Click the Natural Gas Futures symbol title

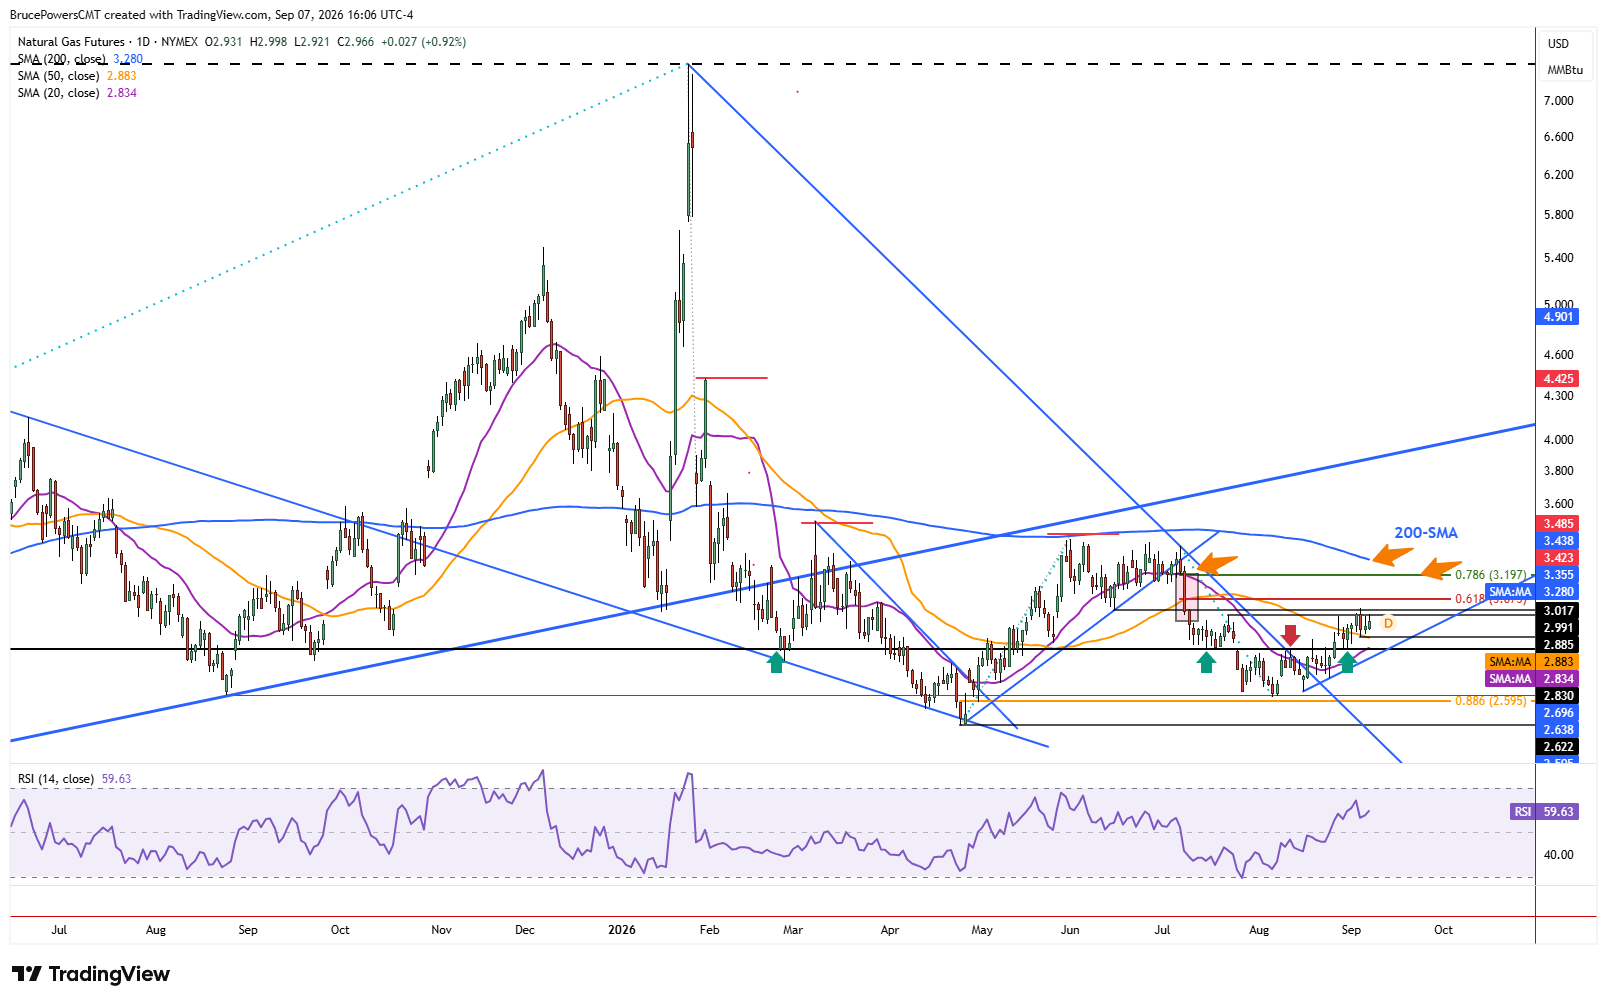71,42
